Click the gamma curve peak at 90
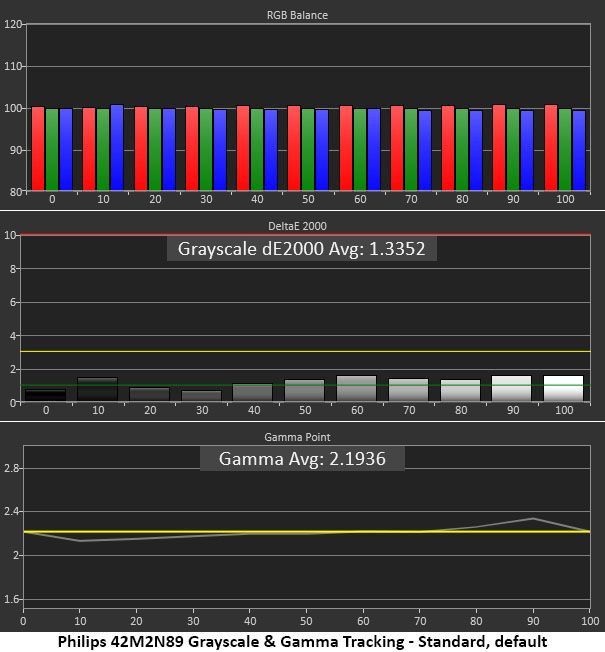 (x=533, y=519)
